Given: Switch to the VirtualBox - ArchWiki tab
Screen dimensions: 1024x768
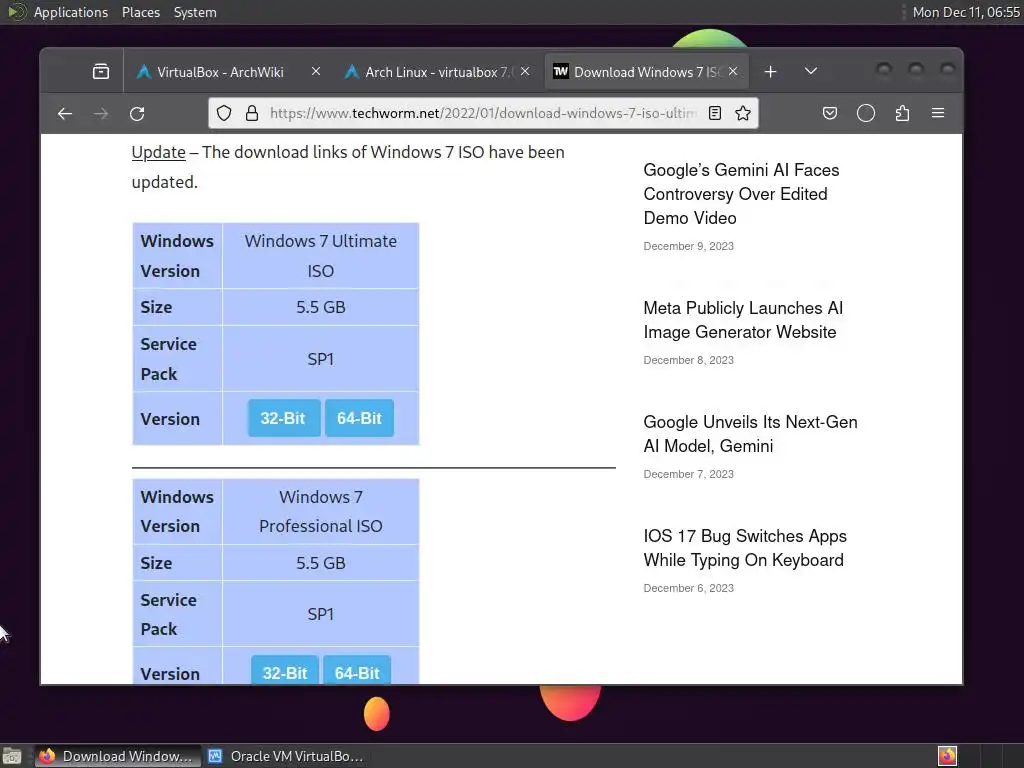Looking at the screenshot, I should 219,72.
